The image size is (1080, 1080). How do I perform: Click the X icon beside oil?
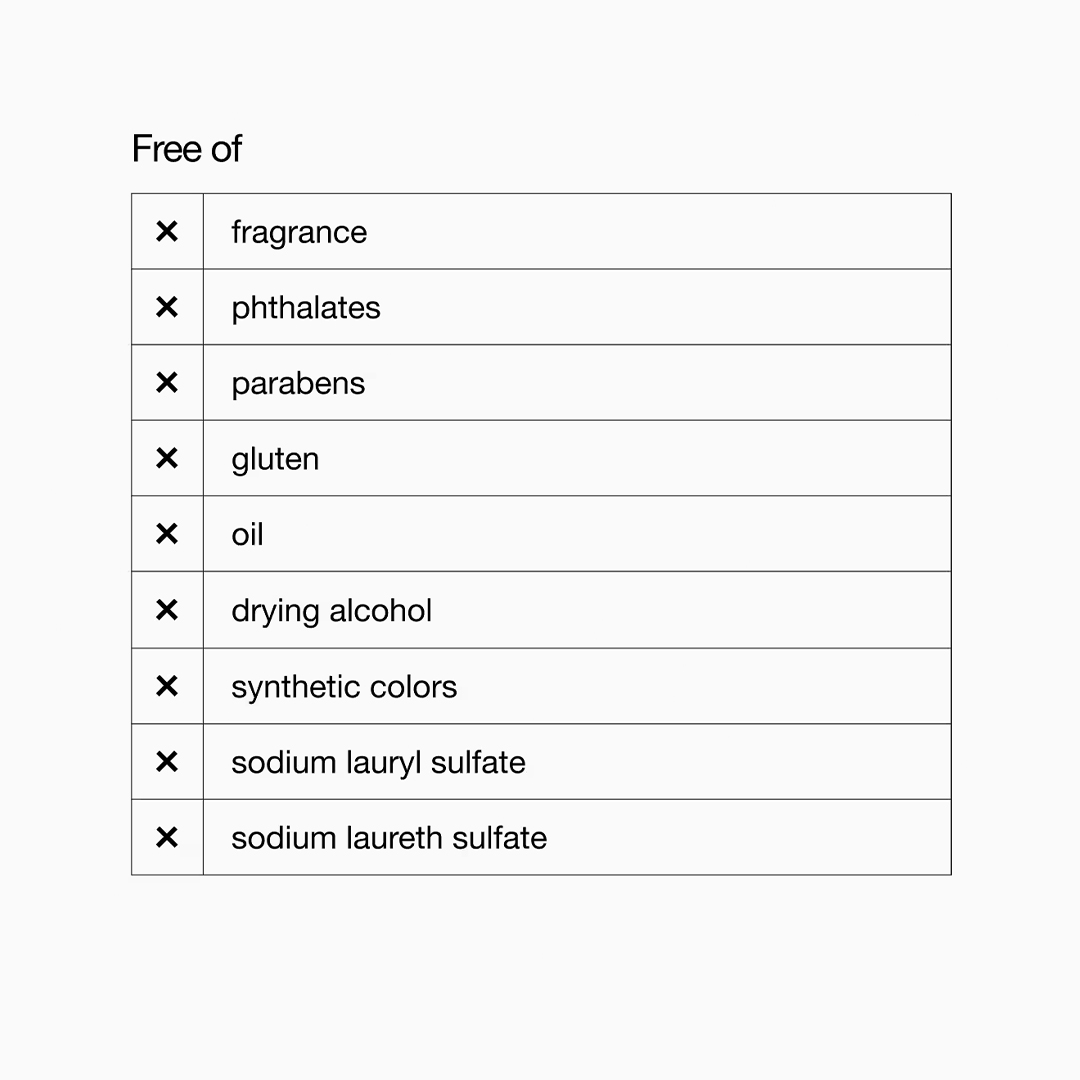(x=167, y=534)
